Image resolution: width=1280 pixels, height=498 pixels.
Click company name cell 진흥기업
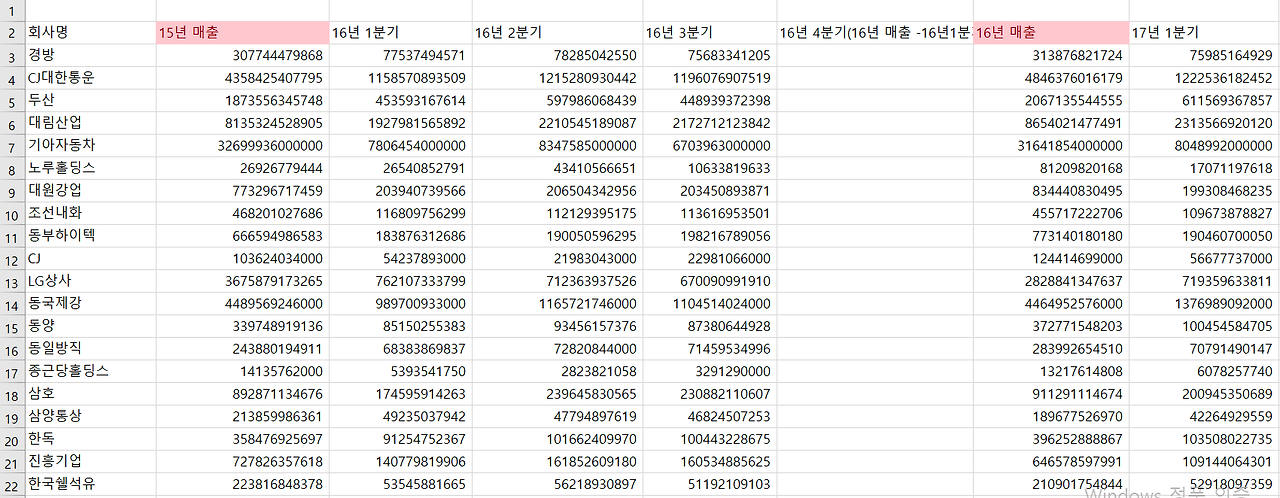pos(90,460)
